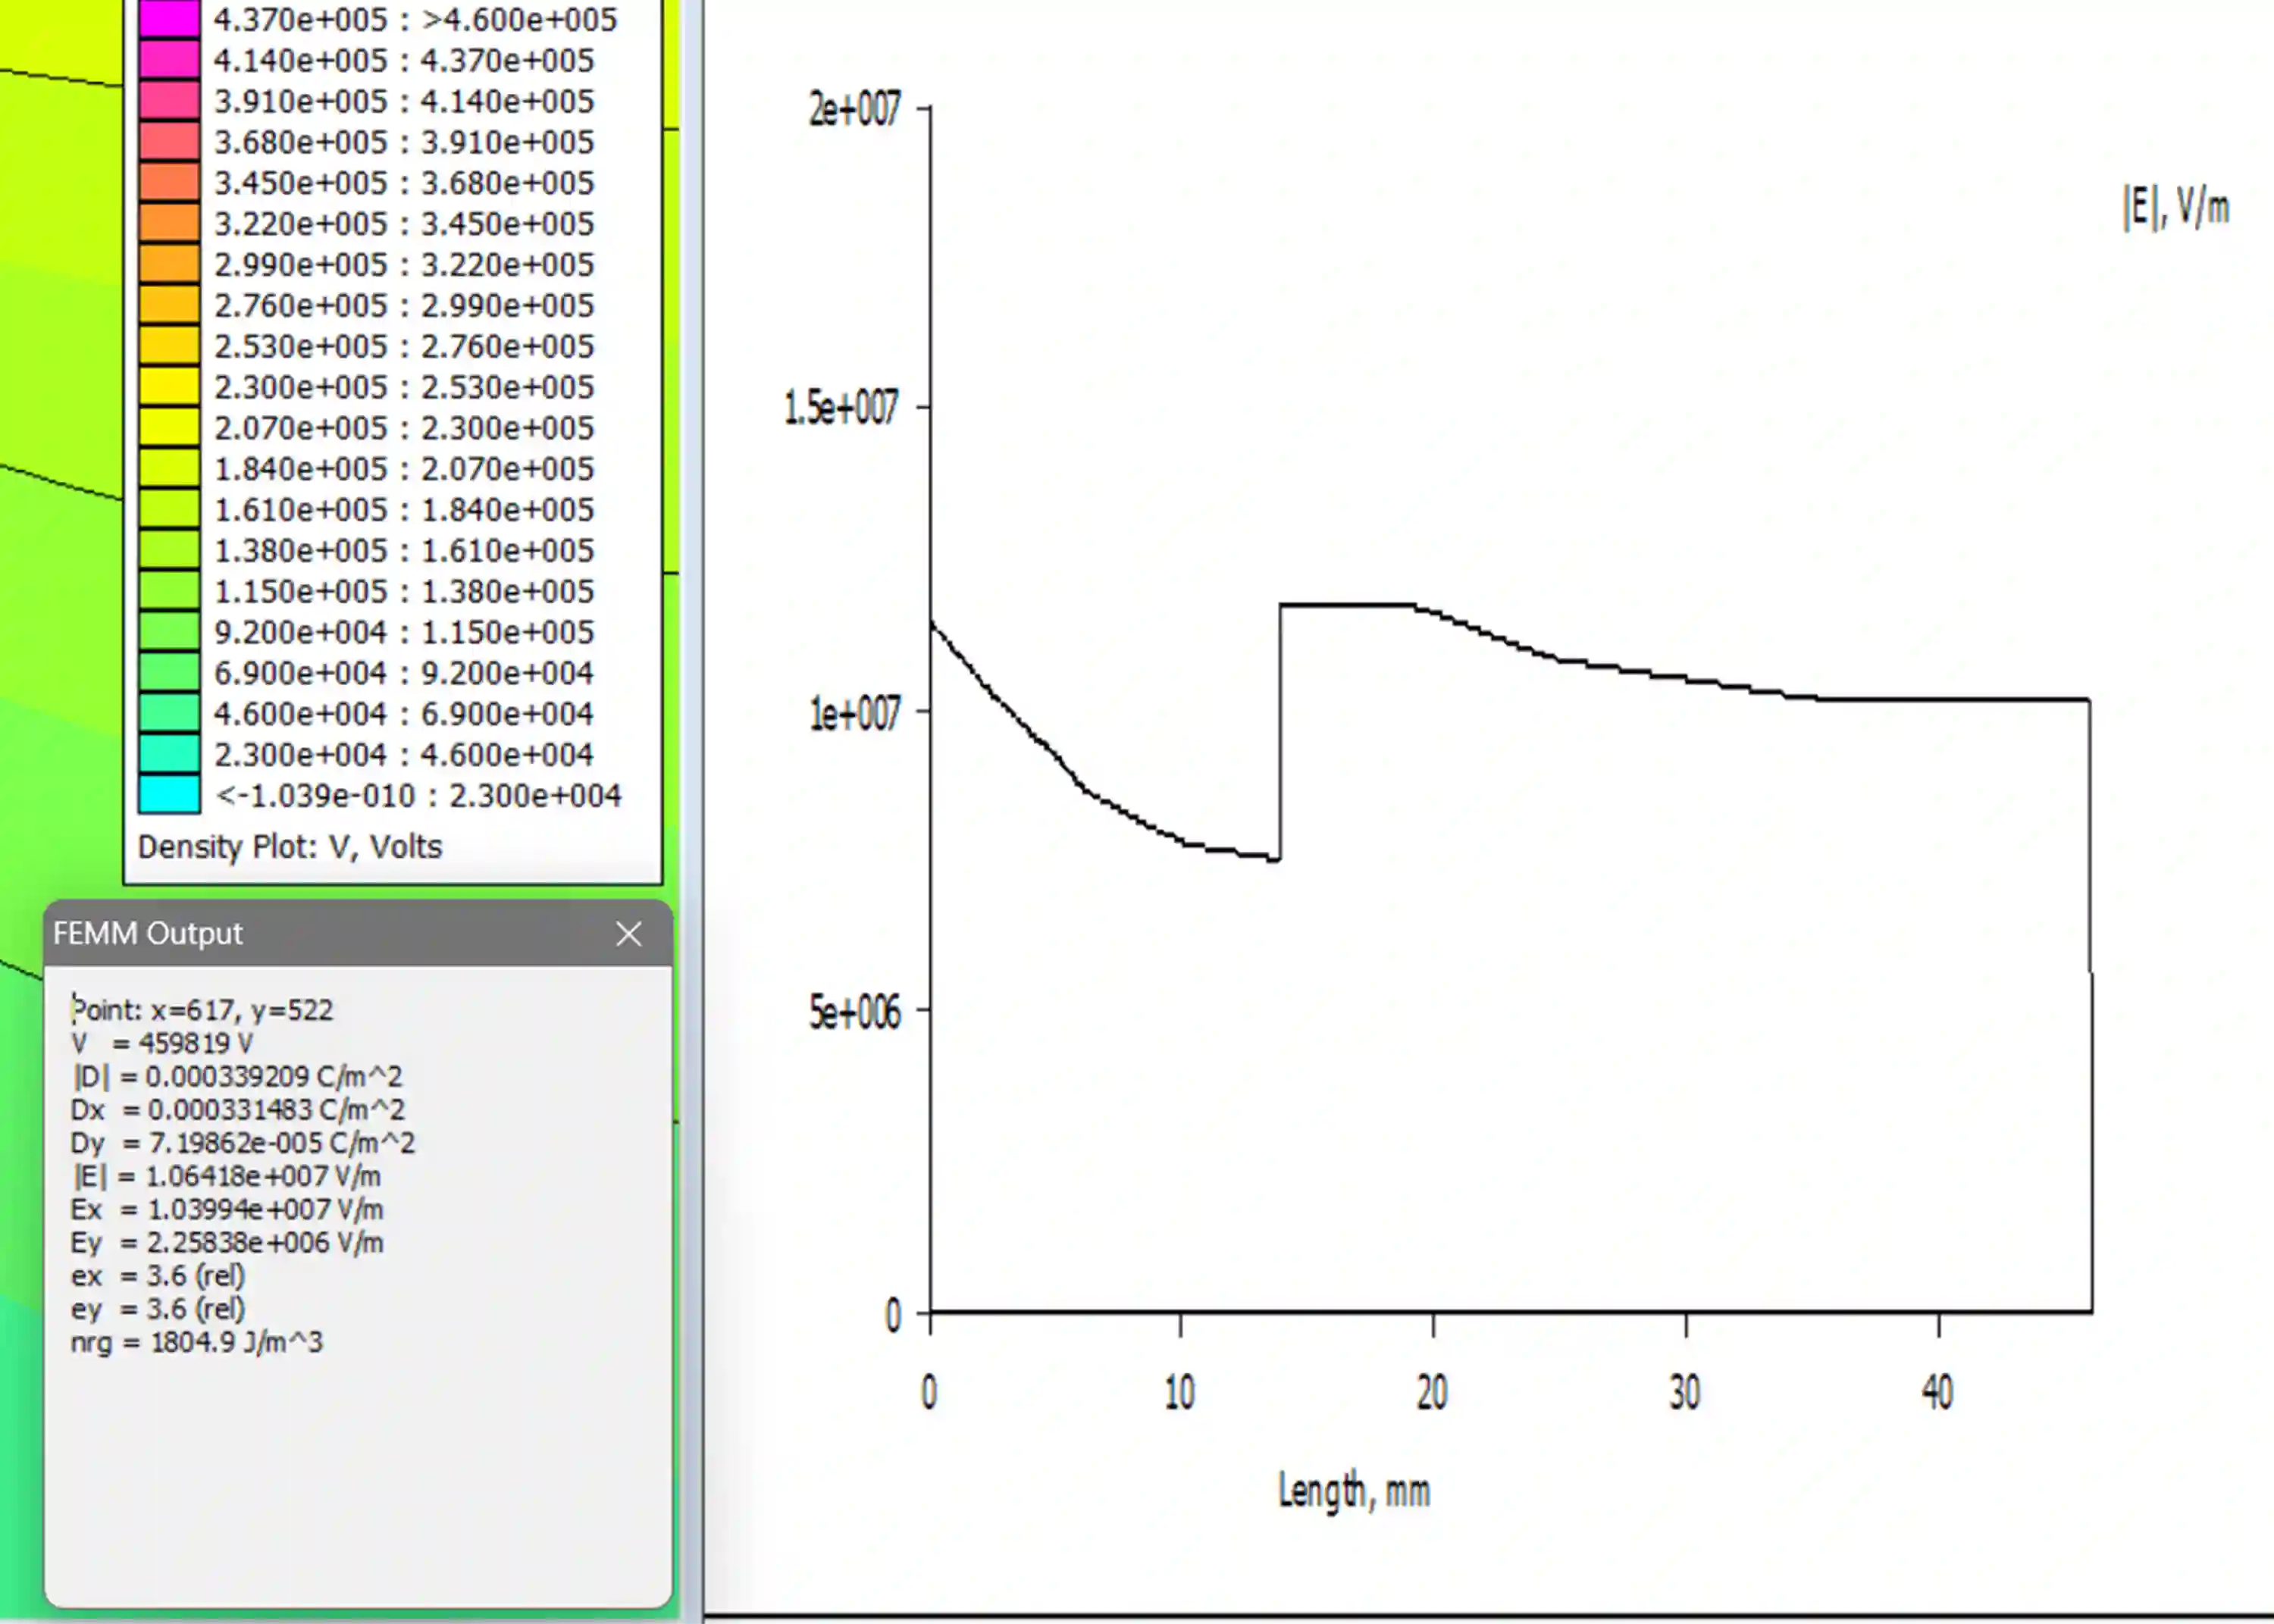Click the x-axis label 40
The width and height of the screenshot is (2274, 1624).
(x=1938, y=1392)
